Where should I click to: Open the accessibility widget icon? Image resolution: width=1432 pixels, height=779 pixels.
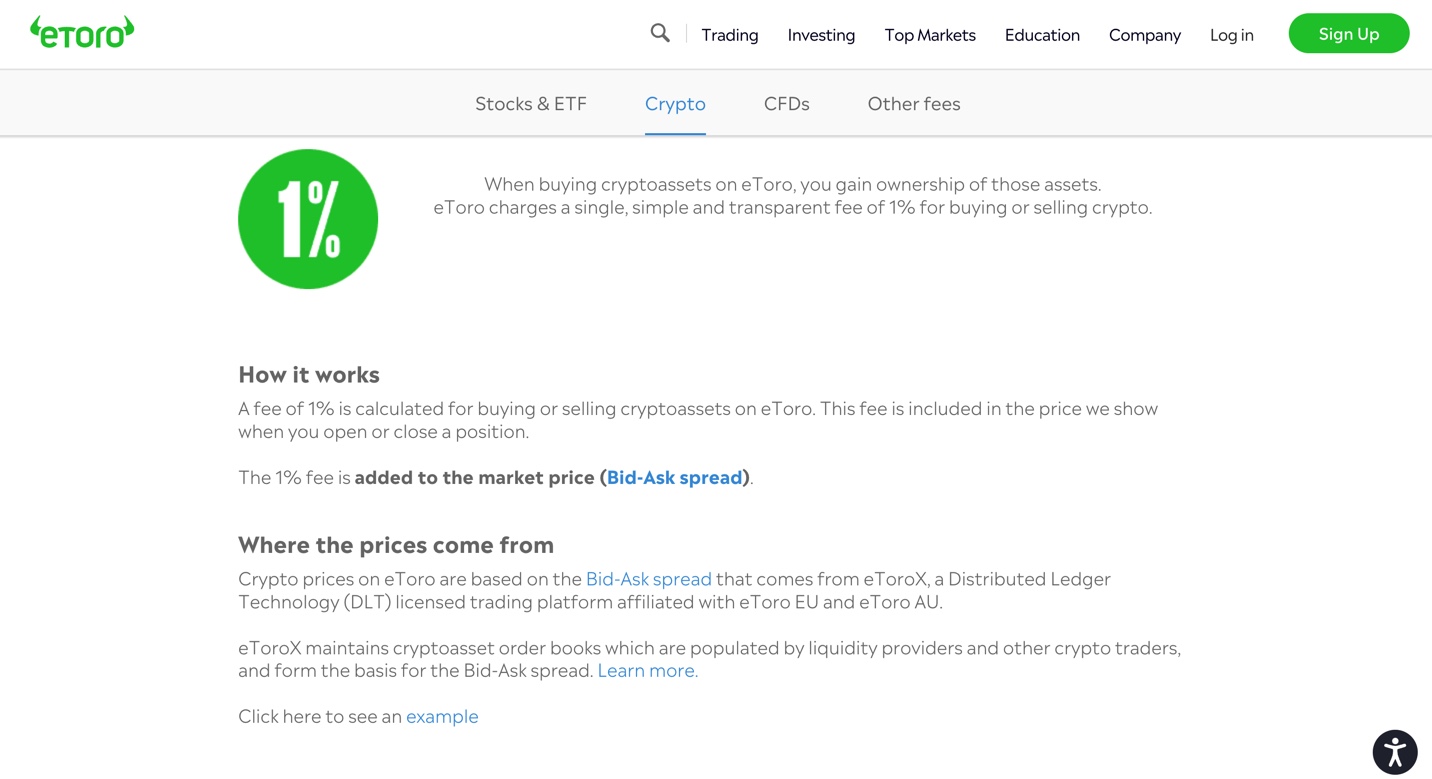[1395, 752]
